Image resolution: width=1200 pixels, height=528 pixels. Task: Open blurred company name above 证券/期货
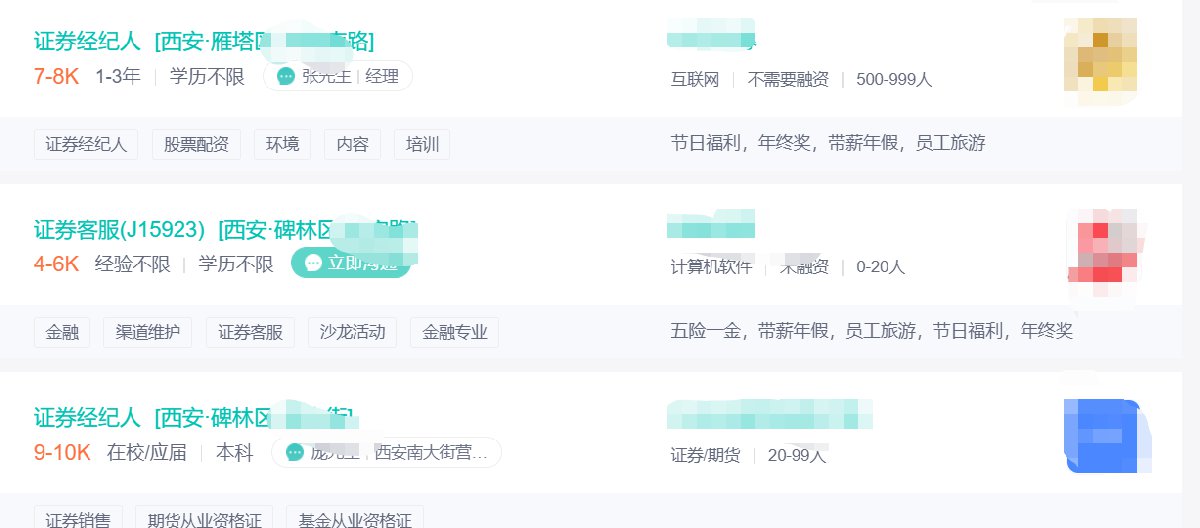(768, 413)
